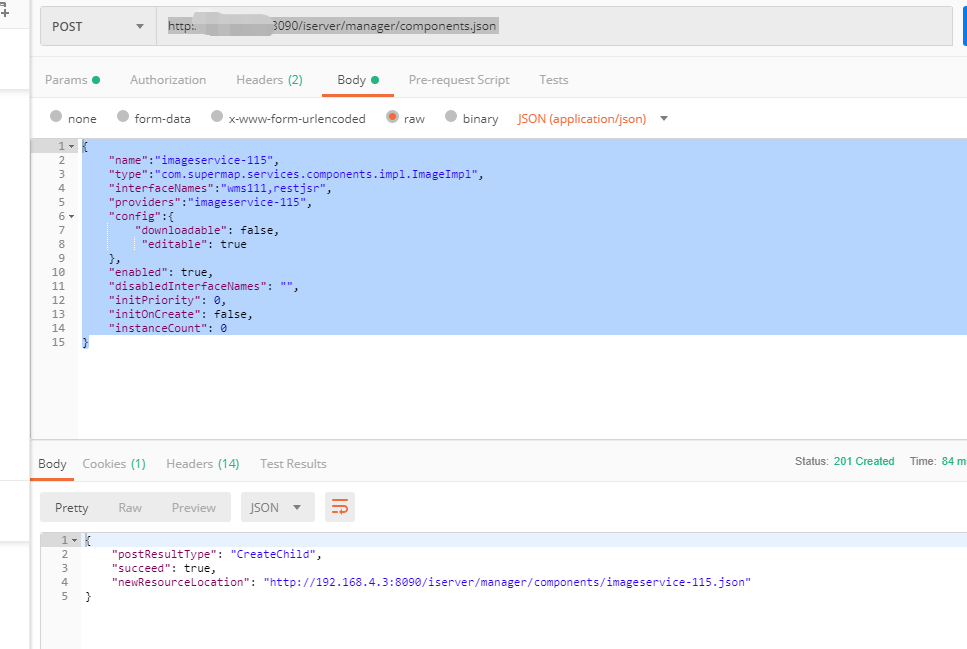967x649 pixels.
Task: Click the "instanceCount" key on line 14
Action: pyautogui.click(x=158, y=328)
